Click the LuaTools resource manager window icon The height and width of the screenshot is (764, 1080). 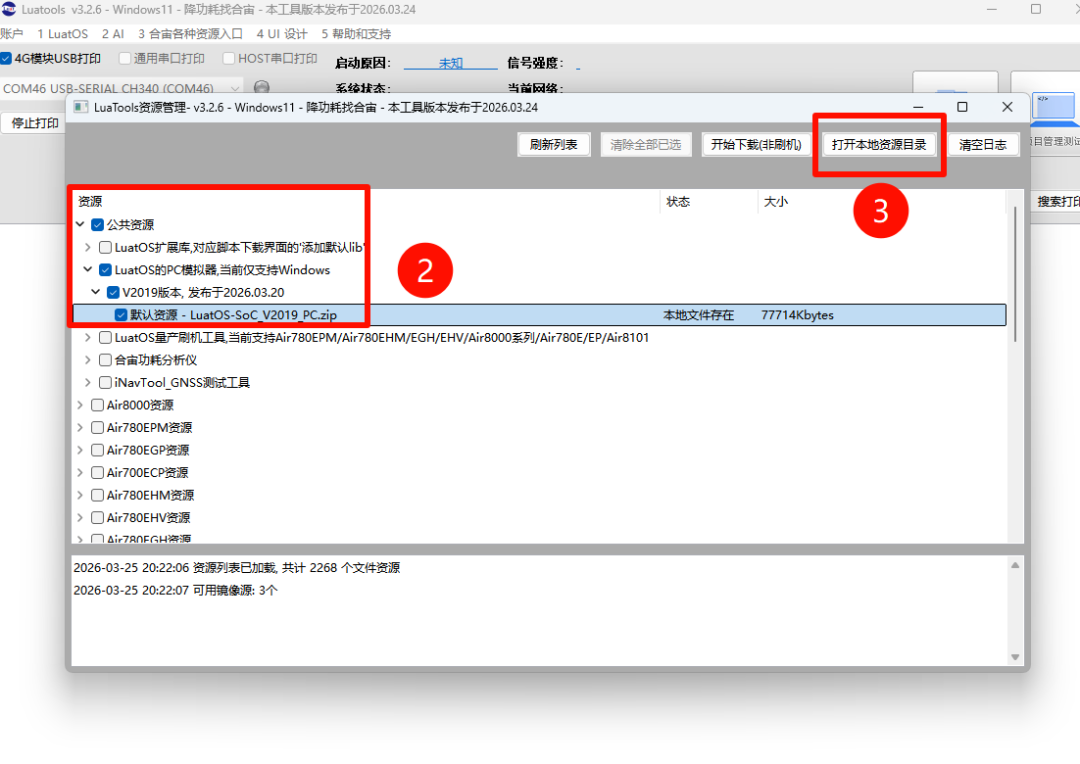[81, 107]
